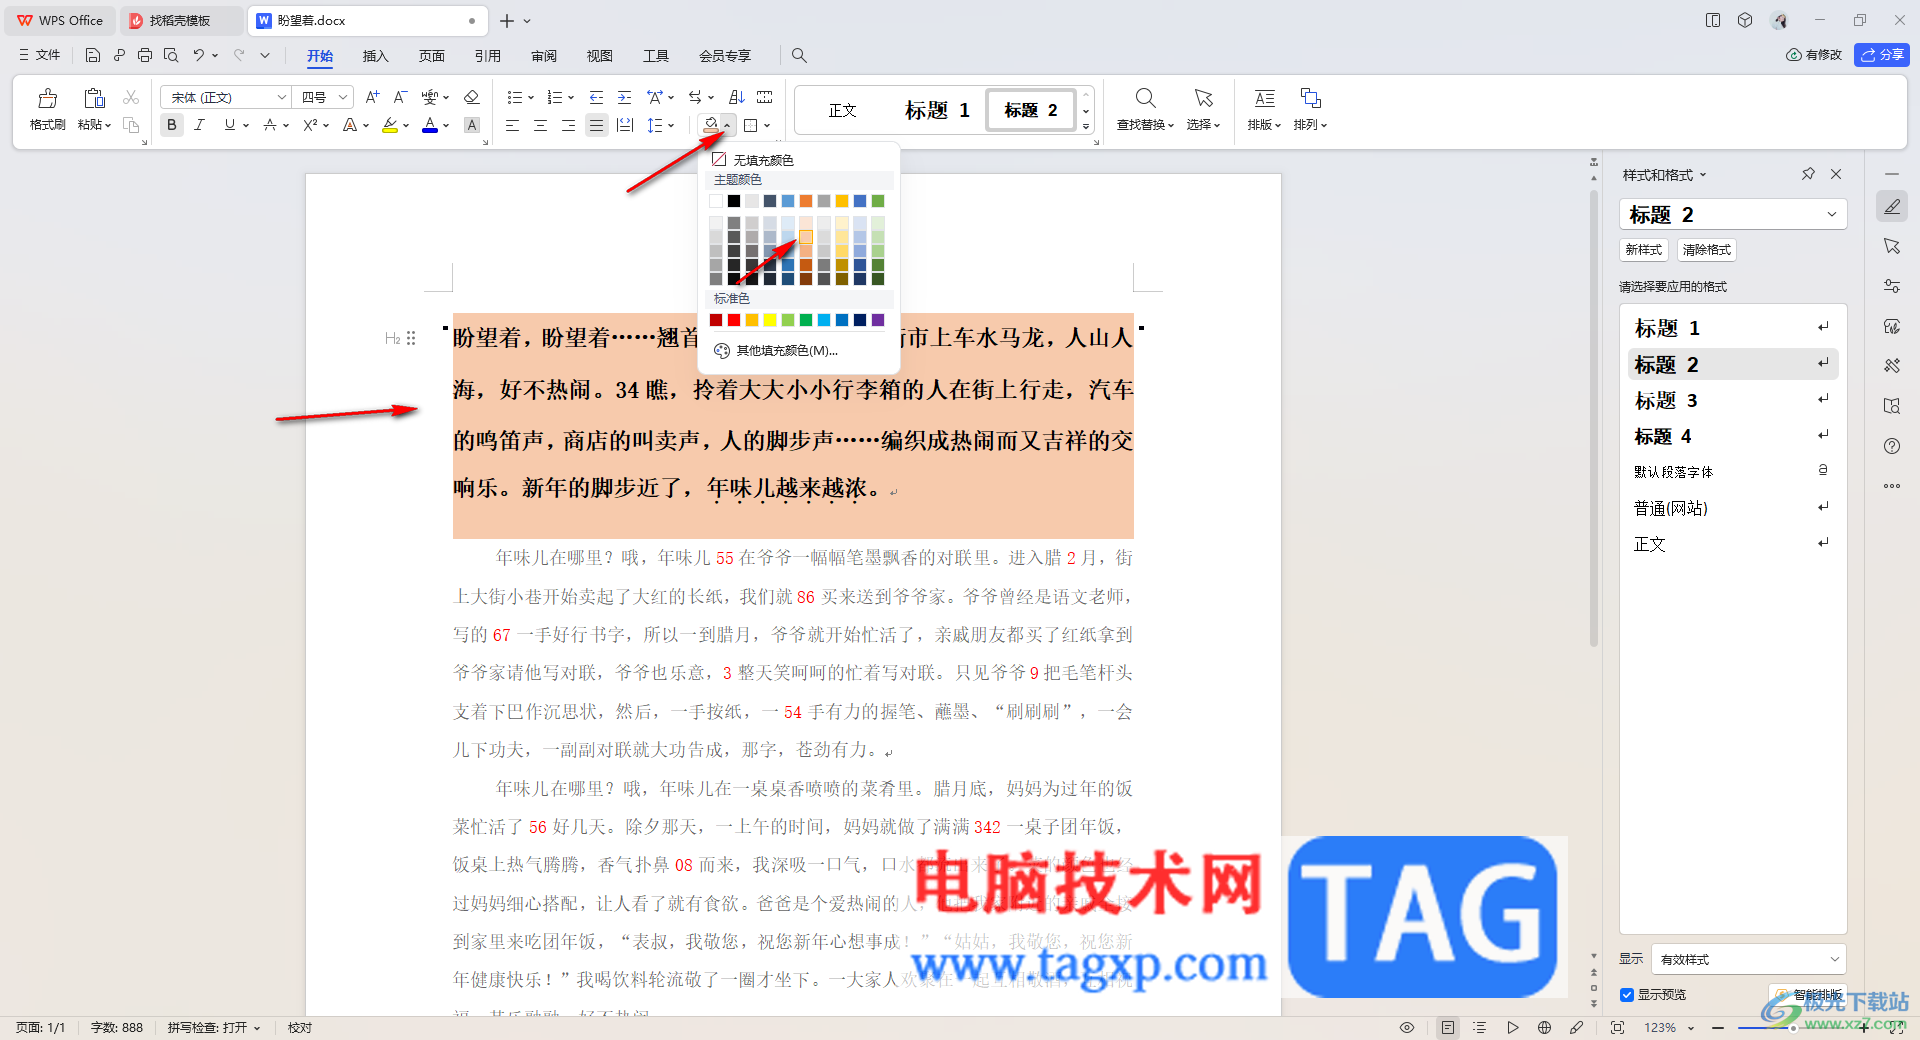Screen dimensions: 1920x1040
Task: Click the decrease font size icon
Action: 400,97
